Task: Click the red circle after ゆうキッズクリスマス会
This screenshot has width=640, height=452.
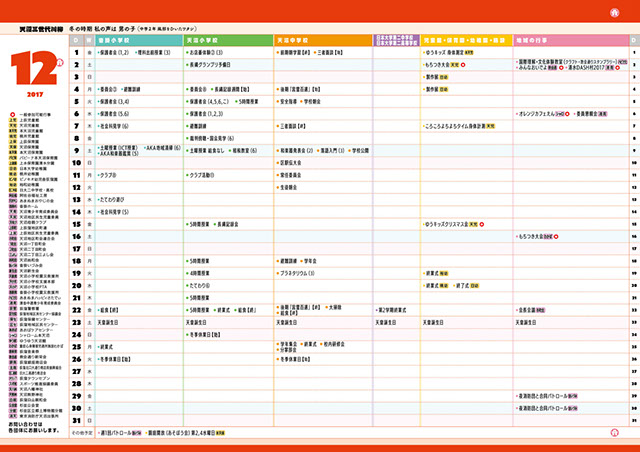Action: (x=482, y=224)
